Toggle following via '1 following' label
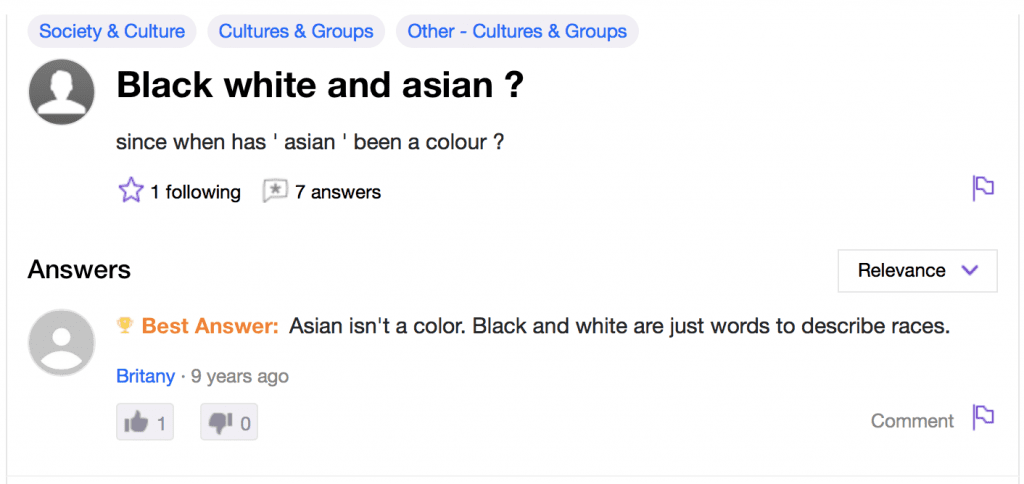1024x484 pixels. [195, 192]
